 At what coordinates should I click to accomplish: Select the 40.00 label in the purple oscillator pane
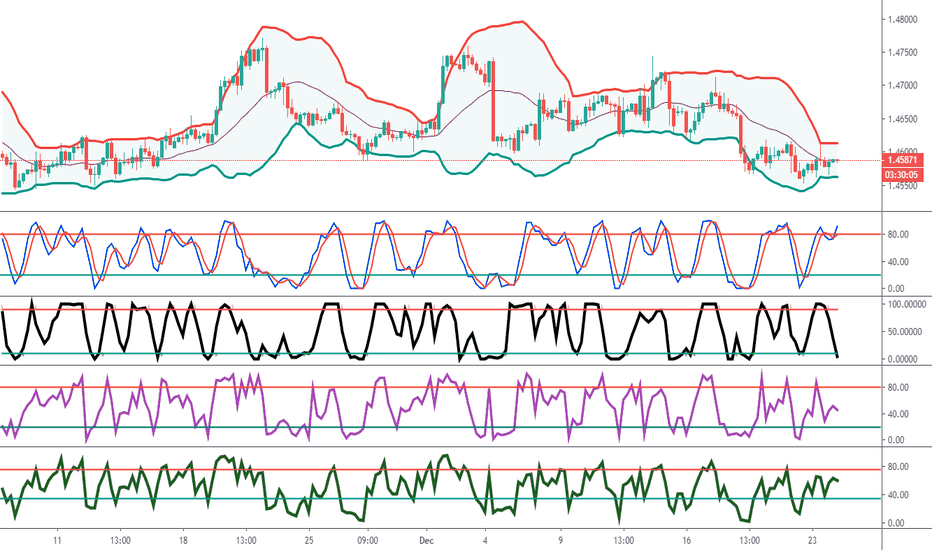coord(898,414)
